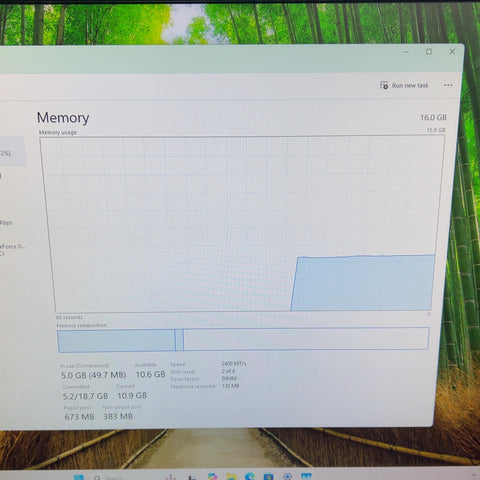Screen dimensions: 480x480
Task: Open the rightmost blue taskbar app icon
Action: coord(306,477)
